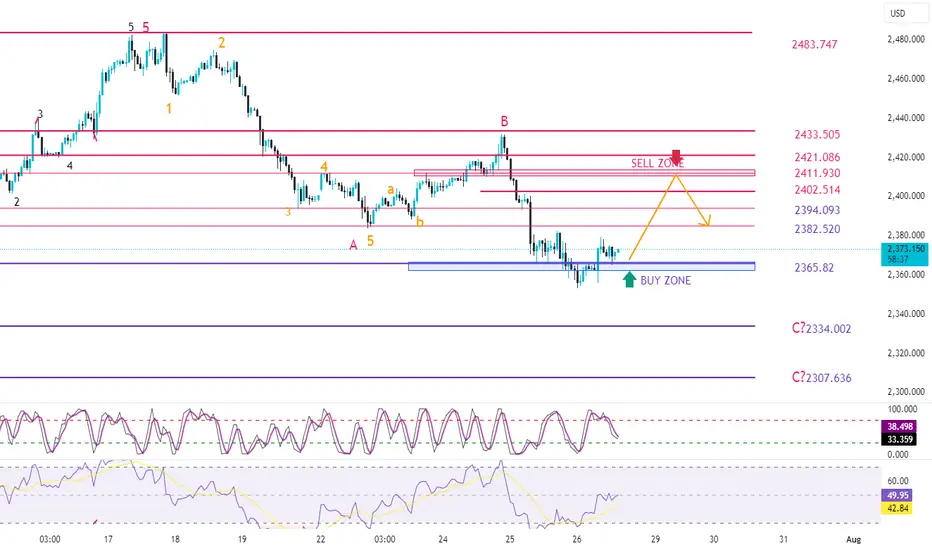Image resolution: width=932 pixels, height=550 pixels.
Task: Select the 2365.82 support level label
Action: 814,268
